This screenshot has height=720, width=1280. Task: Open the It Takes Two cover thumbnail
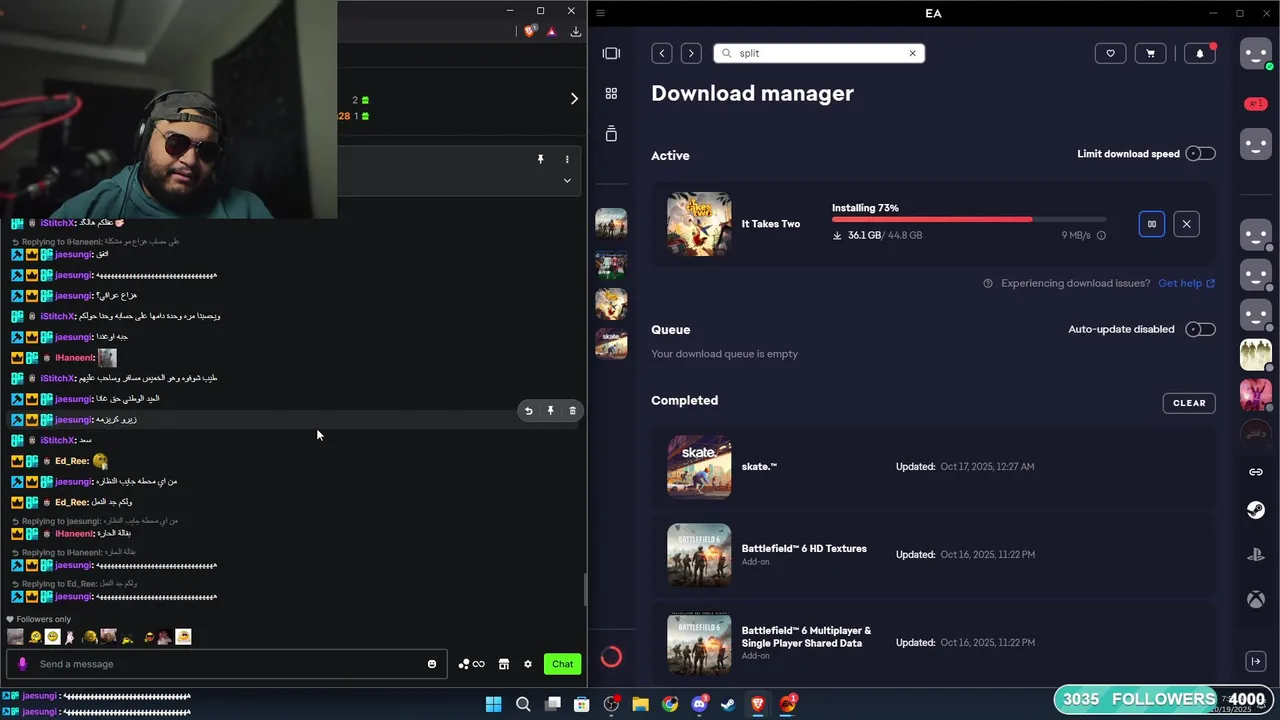point(699,224)
